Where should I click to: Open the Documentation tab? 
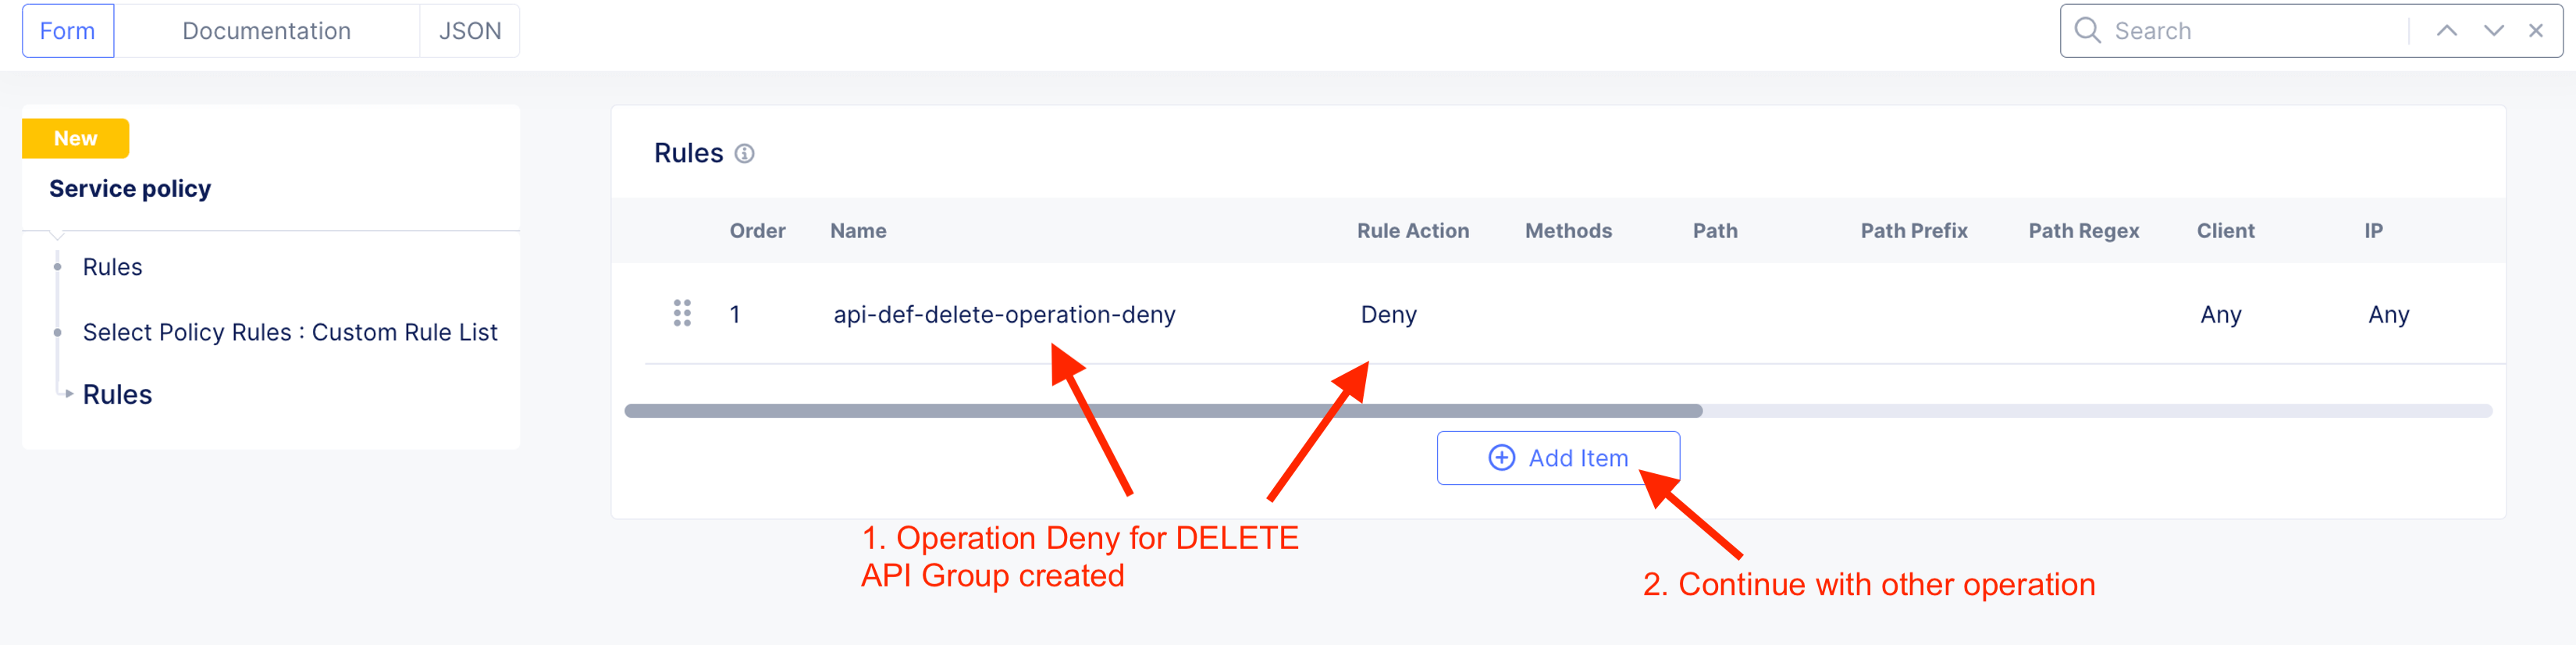point(266,31)
